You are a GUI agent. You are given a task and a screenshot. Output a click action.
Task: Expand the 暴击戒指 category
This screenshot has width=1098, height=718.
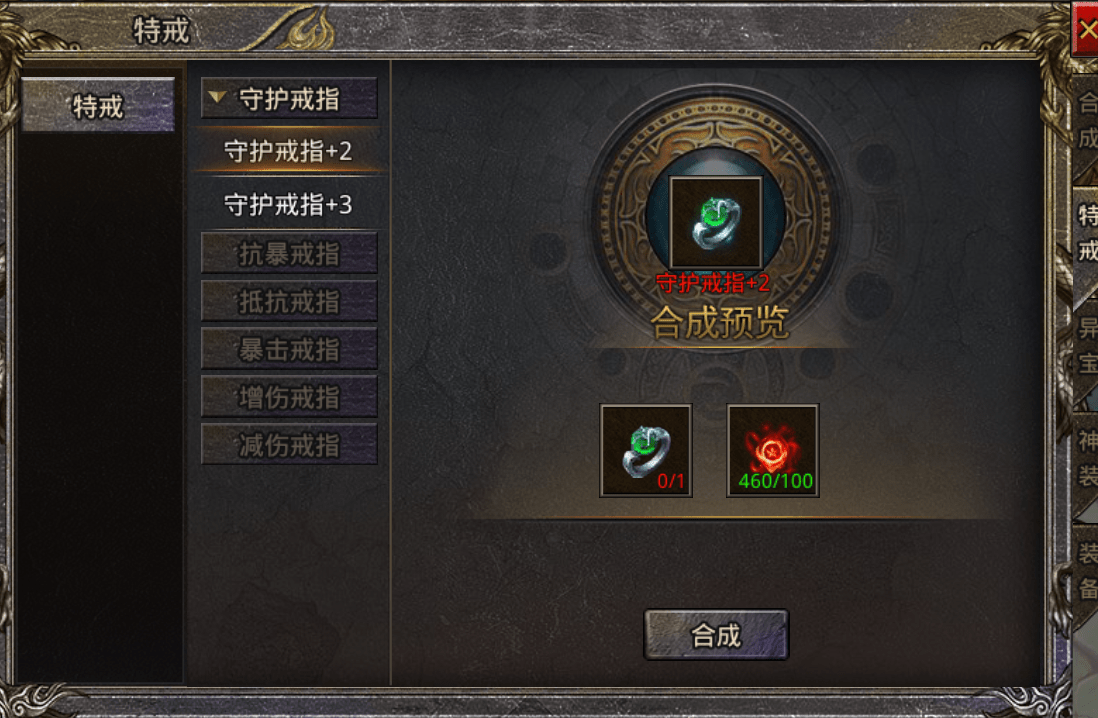[x=289, y=349]
